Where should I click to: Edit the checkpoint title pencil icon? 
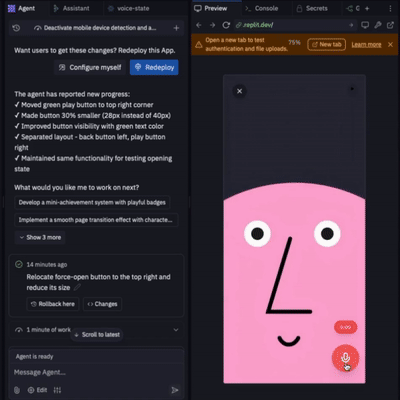[77, 287]
